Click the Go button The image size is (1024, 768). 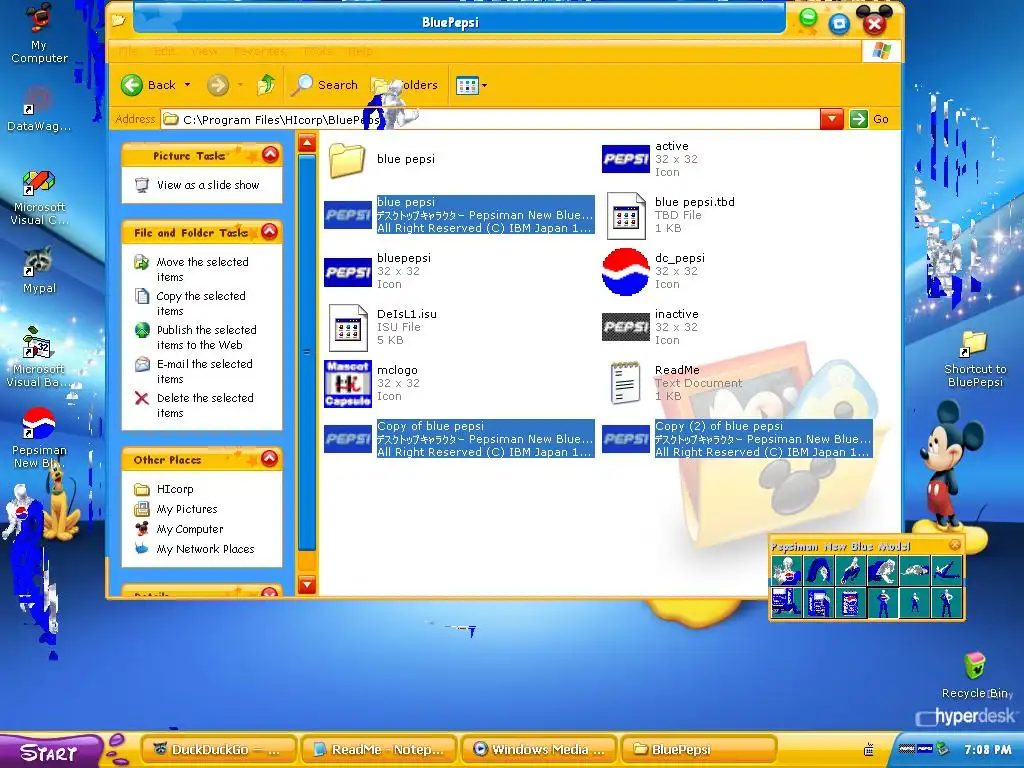(x=870, y=119)
